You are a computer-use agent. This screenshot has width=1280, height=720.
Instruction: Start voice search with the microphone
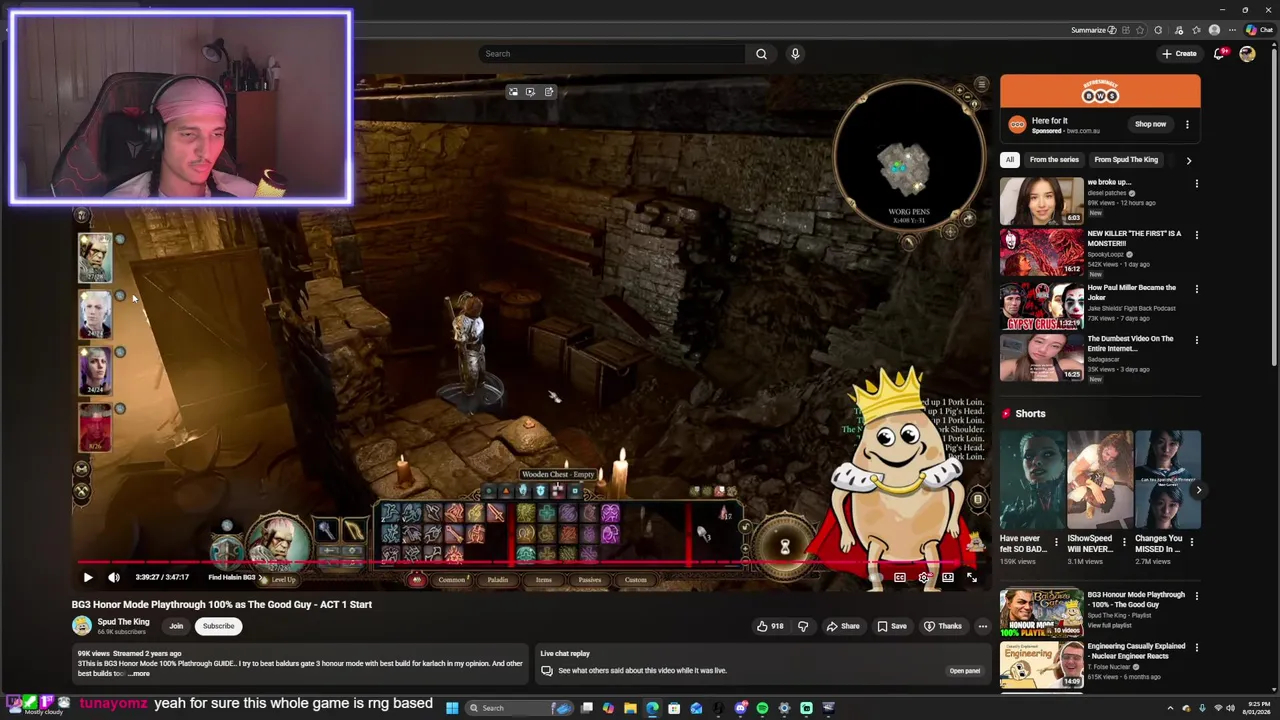(795, 54)
